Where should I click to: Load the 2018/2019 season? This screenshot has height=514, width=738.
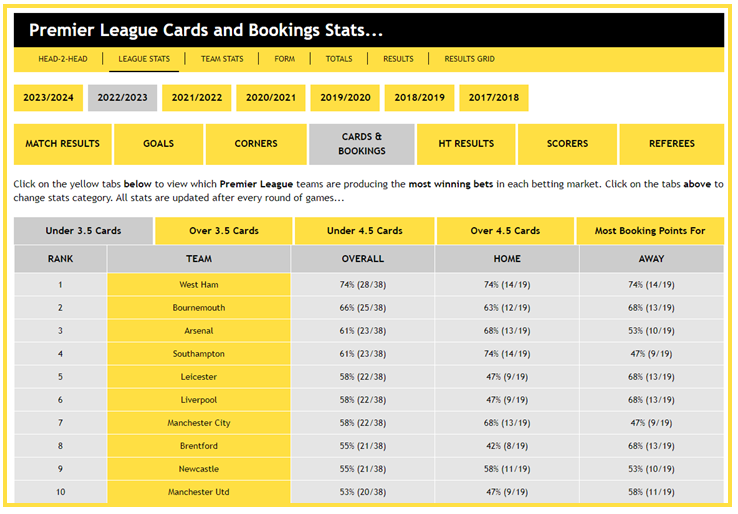pos(419,97)
